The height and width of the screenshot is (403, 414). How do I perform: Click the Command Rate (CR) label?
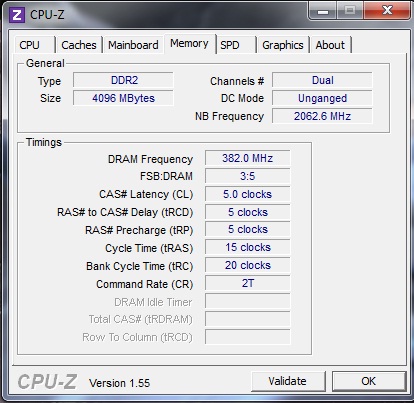pyautogui.click(x=145, y=284)
